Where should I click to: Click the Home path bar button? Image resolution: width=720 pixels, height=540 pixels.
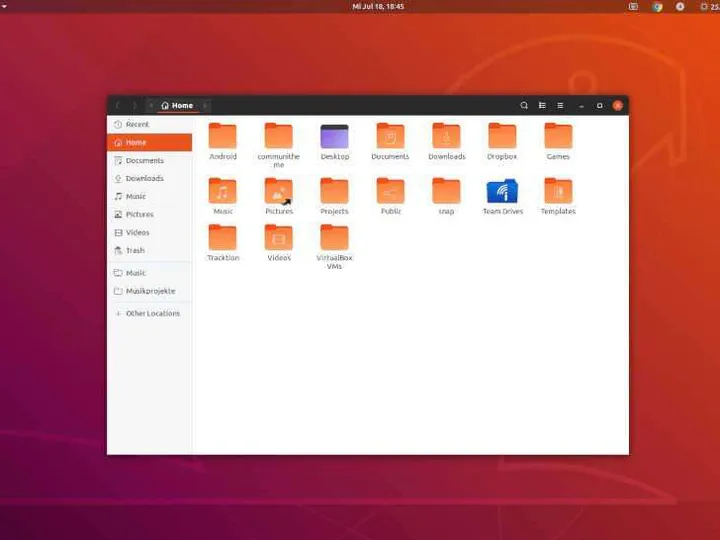coord(177,106)
